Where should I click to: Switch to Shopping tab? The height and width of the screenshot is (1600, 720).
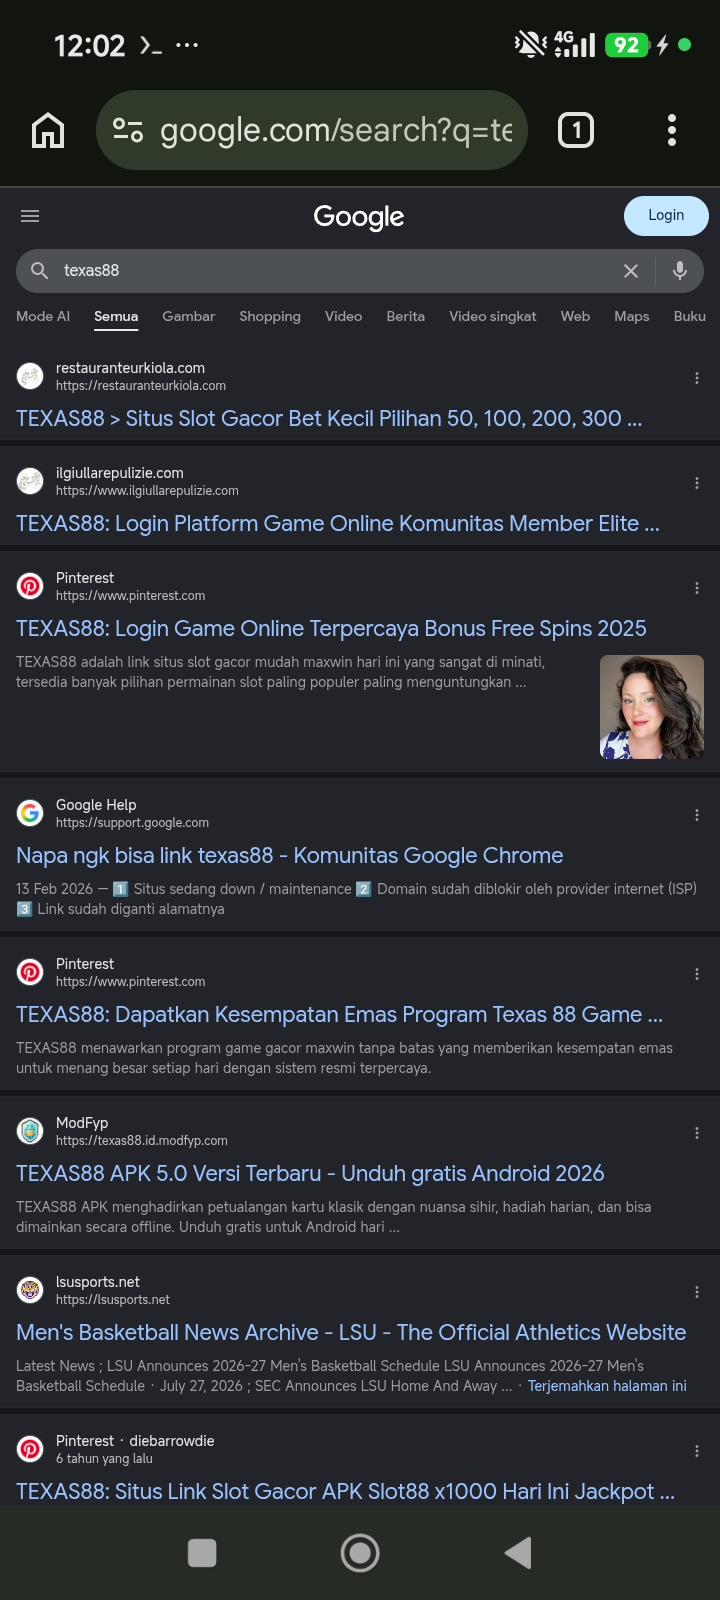pos(270,316)
